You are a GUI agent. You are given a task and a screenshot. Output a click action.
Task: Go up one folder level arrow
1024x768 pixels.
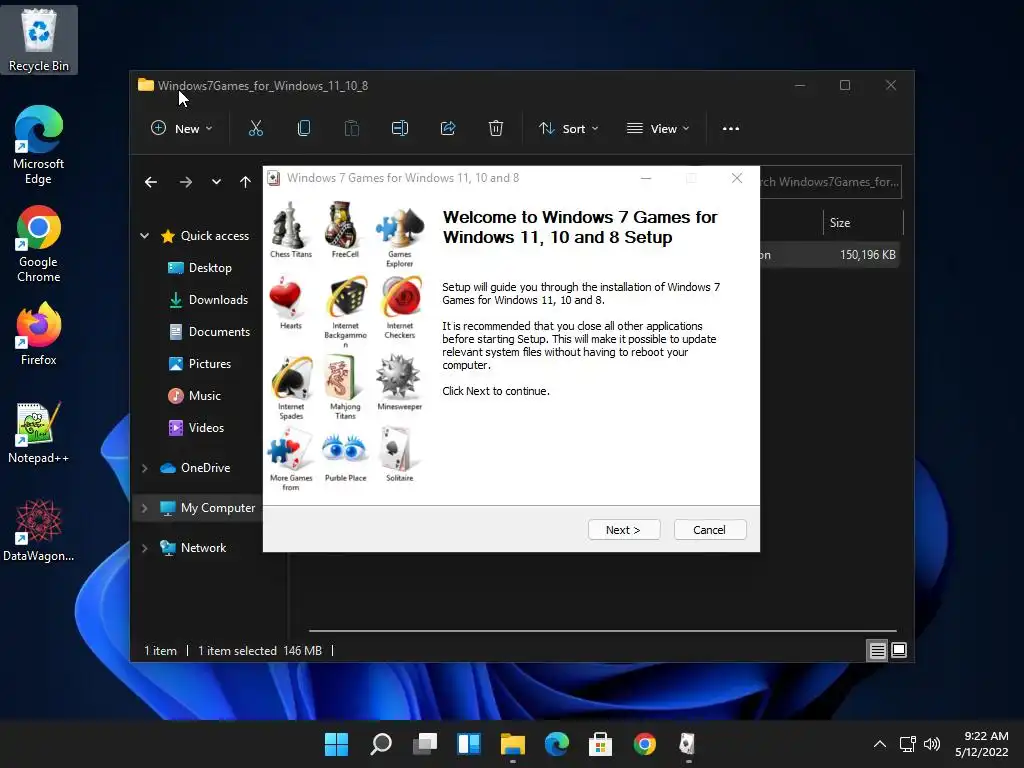pos(245,182)
